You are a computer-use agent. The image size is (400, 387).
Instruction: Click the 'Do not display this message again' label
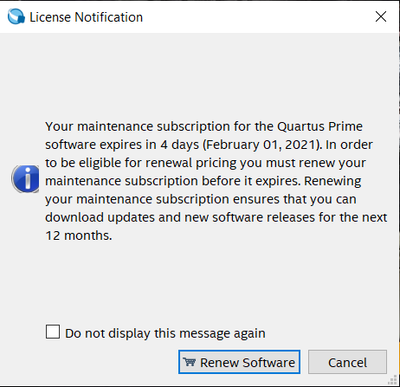(x=165, y=333)
